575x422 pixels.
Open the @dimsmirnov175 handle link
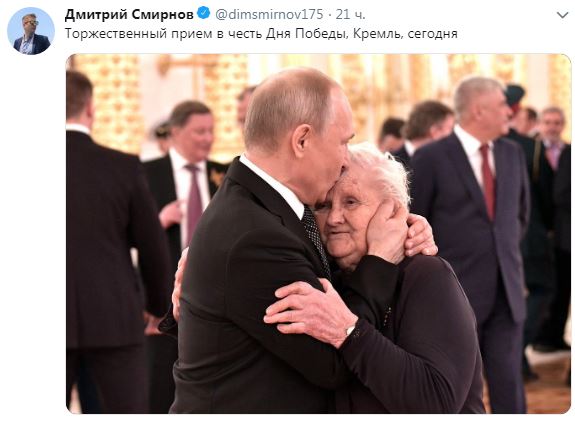(269, 15)
